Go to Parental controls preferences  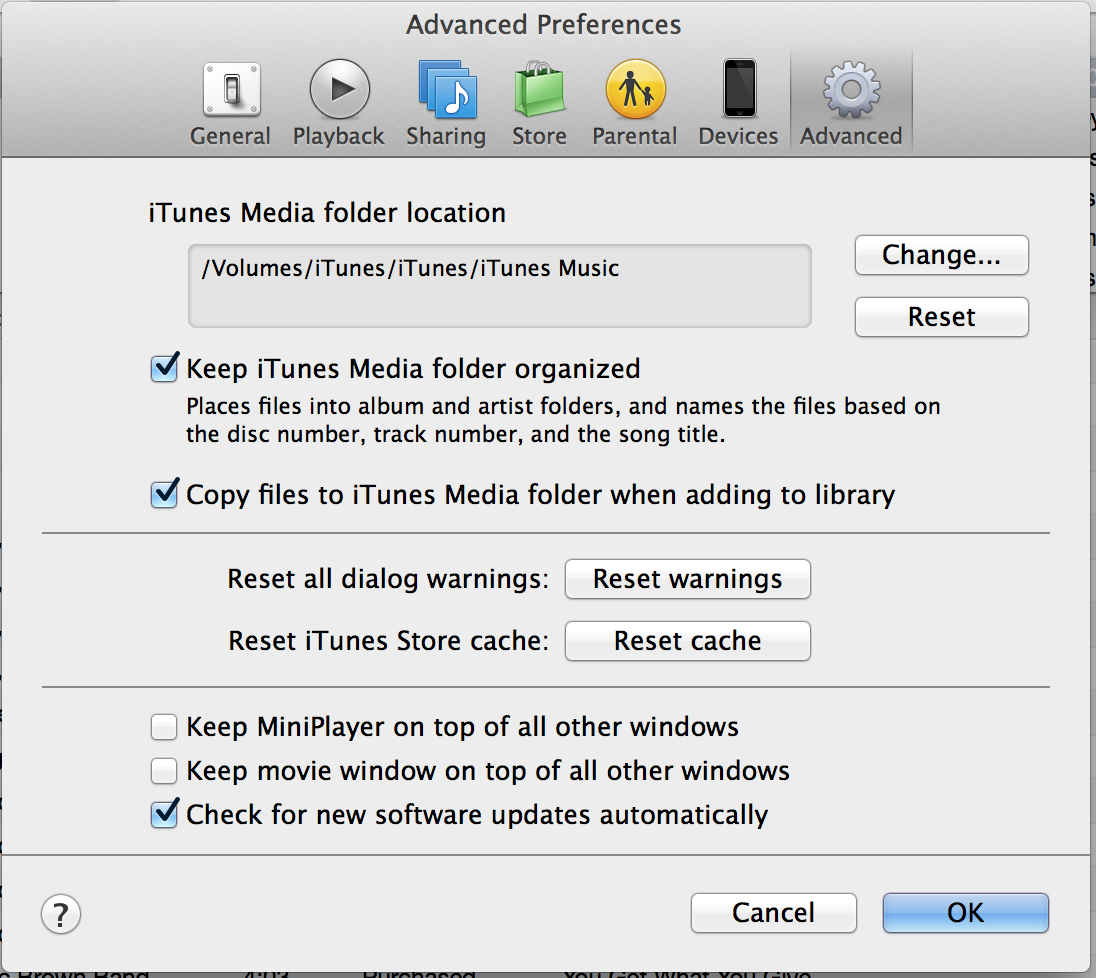[x=635, y=103]
